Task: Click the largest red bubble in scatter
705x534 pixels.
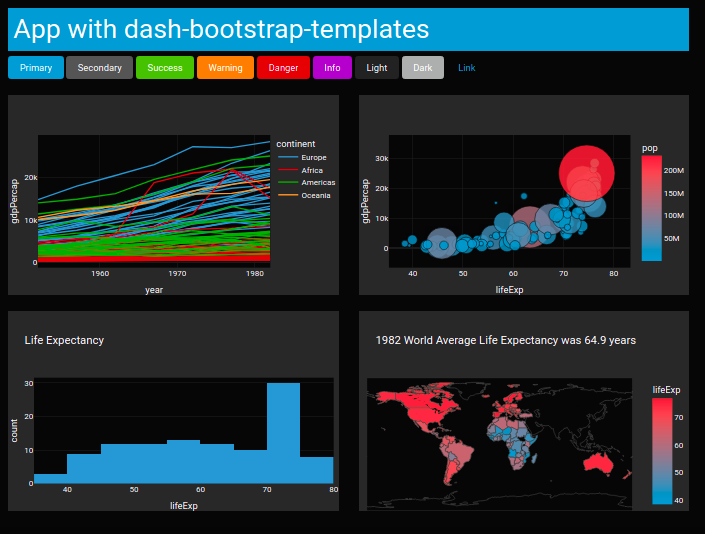Action: pyautogui.click(x=586, y=173)
